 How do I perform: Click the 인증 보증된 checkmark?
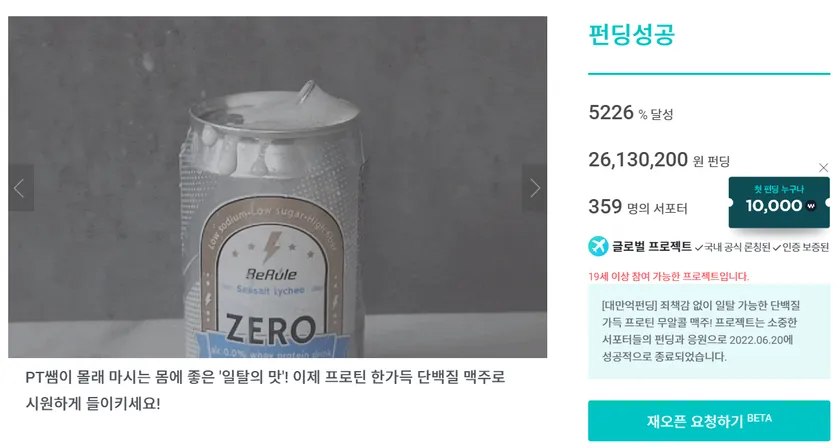(777, 248)
